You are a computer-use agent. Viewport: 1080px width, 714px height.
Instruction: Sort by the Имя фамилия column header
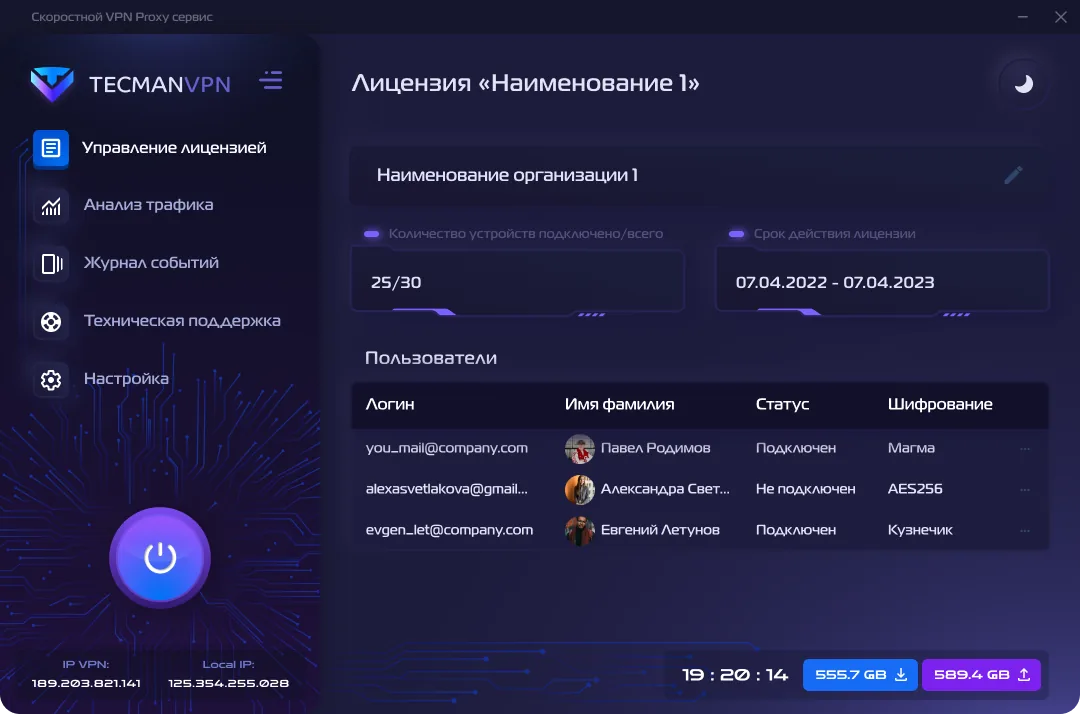(x=619, y=405)
